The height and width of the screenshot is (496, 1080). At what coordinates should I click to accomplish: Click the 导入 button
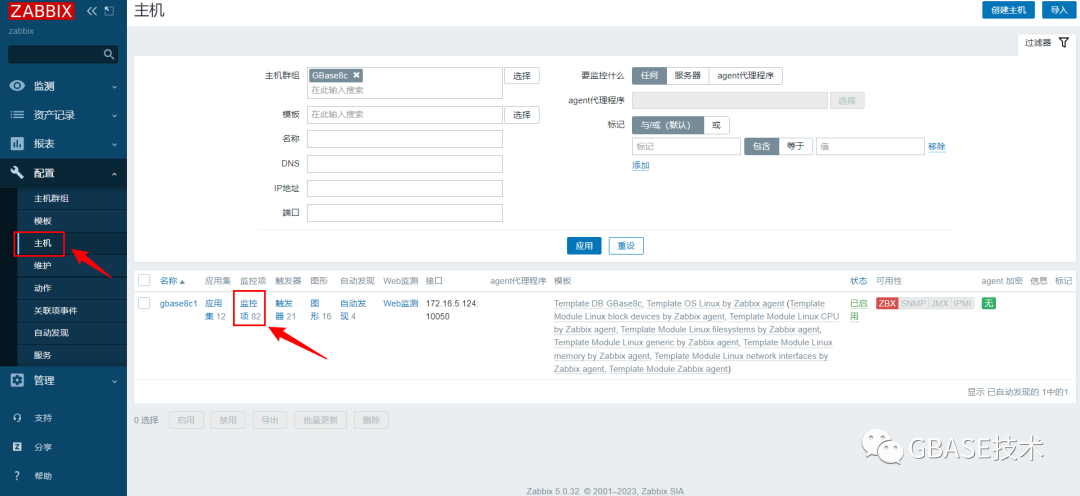[x=1059, y=10]
